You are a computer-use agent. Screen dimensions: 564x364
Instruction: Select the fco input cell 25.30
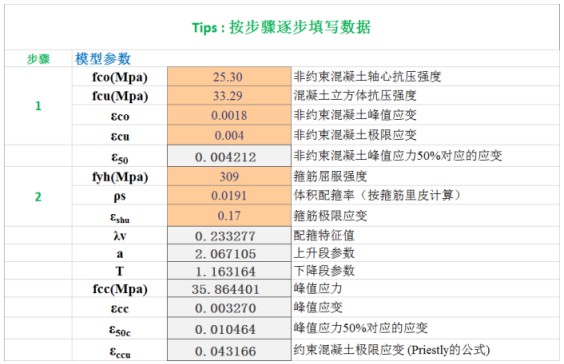[x=229, y=76]
